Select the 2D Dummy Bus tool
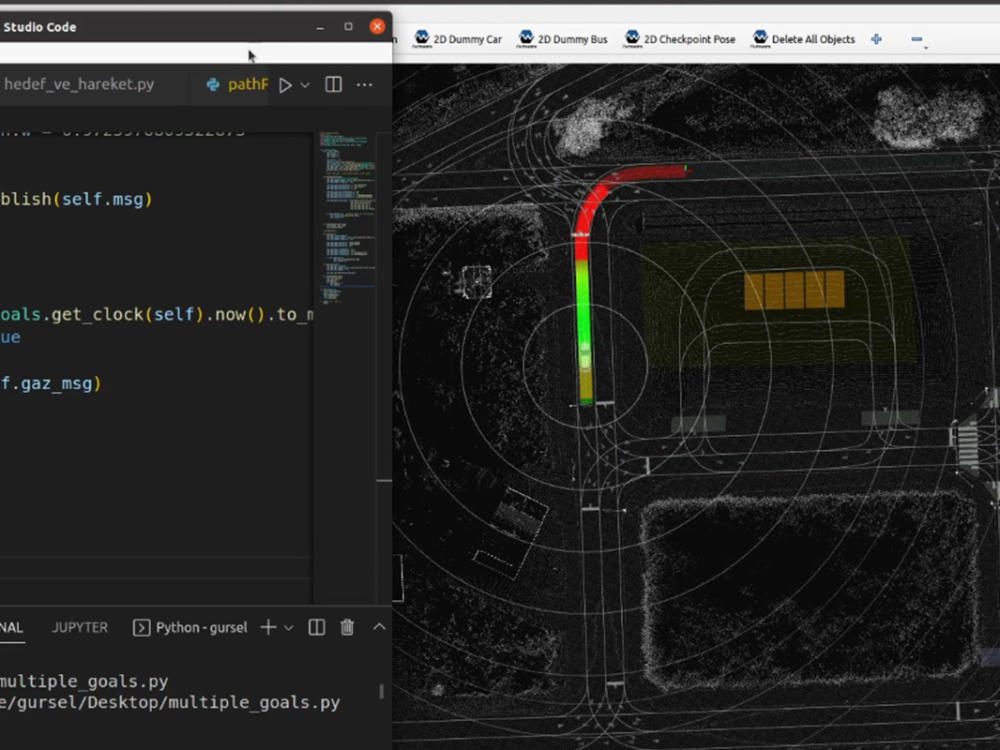Image resolution: width=1000 pixels, height=750 pixels. coord(562,39)
